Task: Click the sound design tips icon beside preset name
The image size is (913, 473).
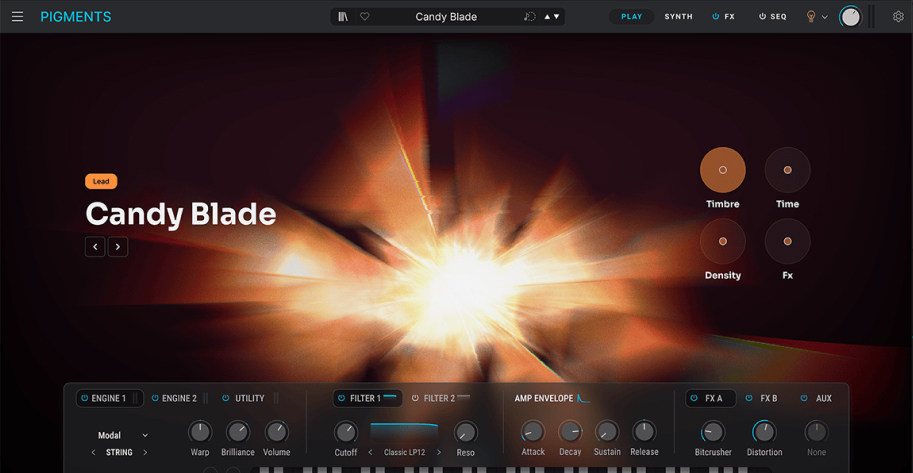Action: [x=529, y=17]
